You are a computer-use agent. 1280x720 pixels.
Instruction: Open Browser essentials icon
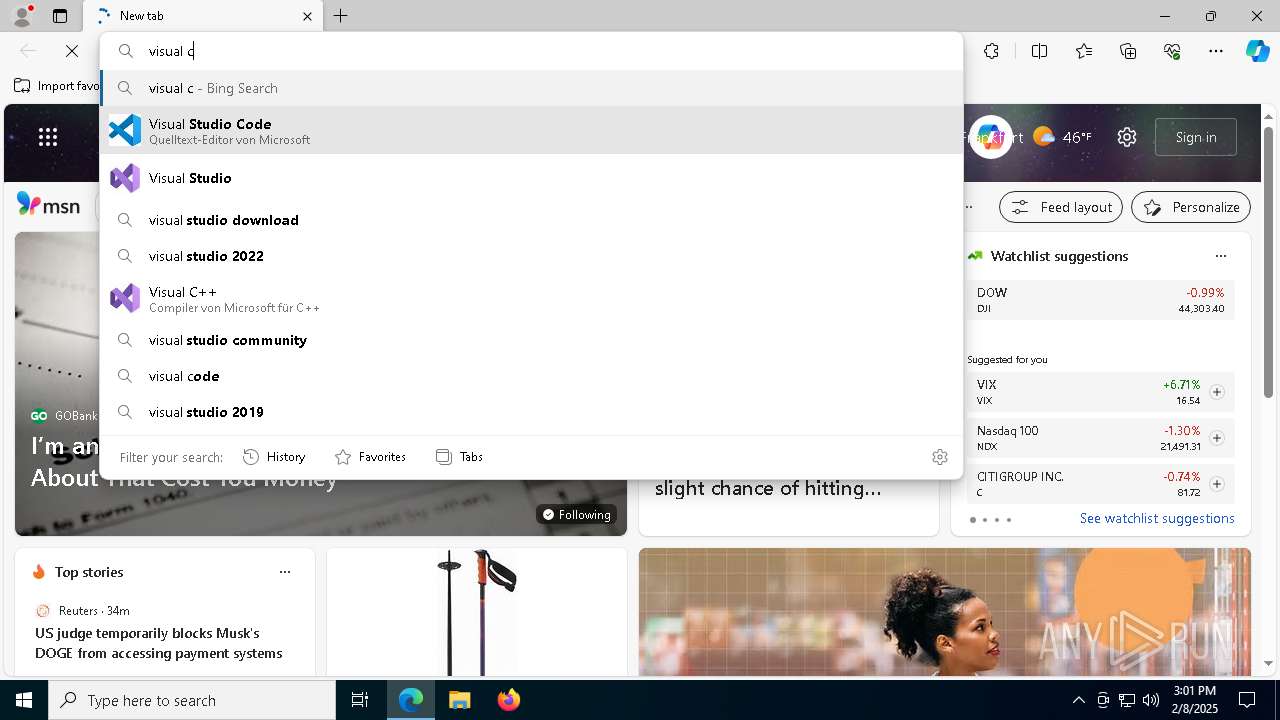click(1172, 51)
